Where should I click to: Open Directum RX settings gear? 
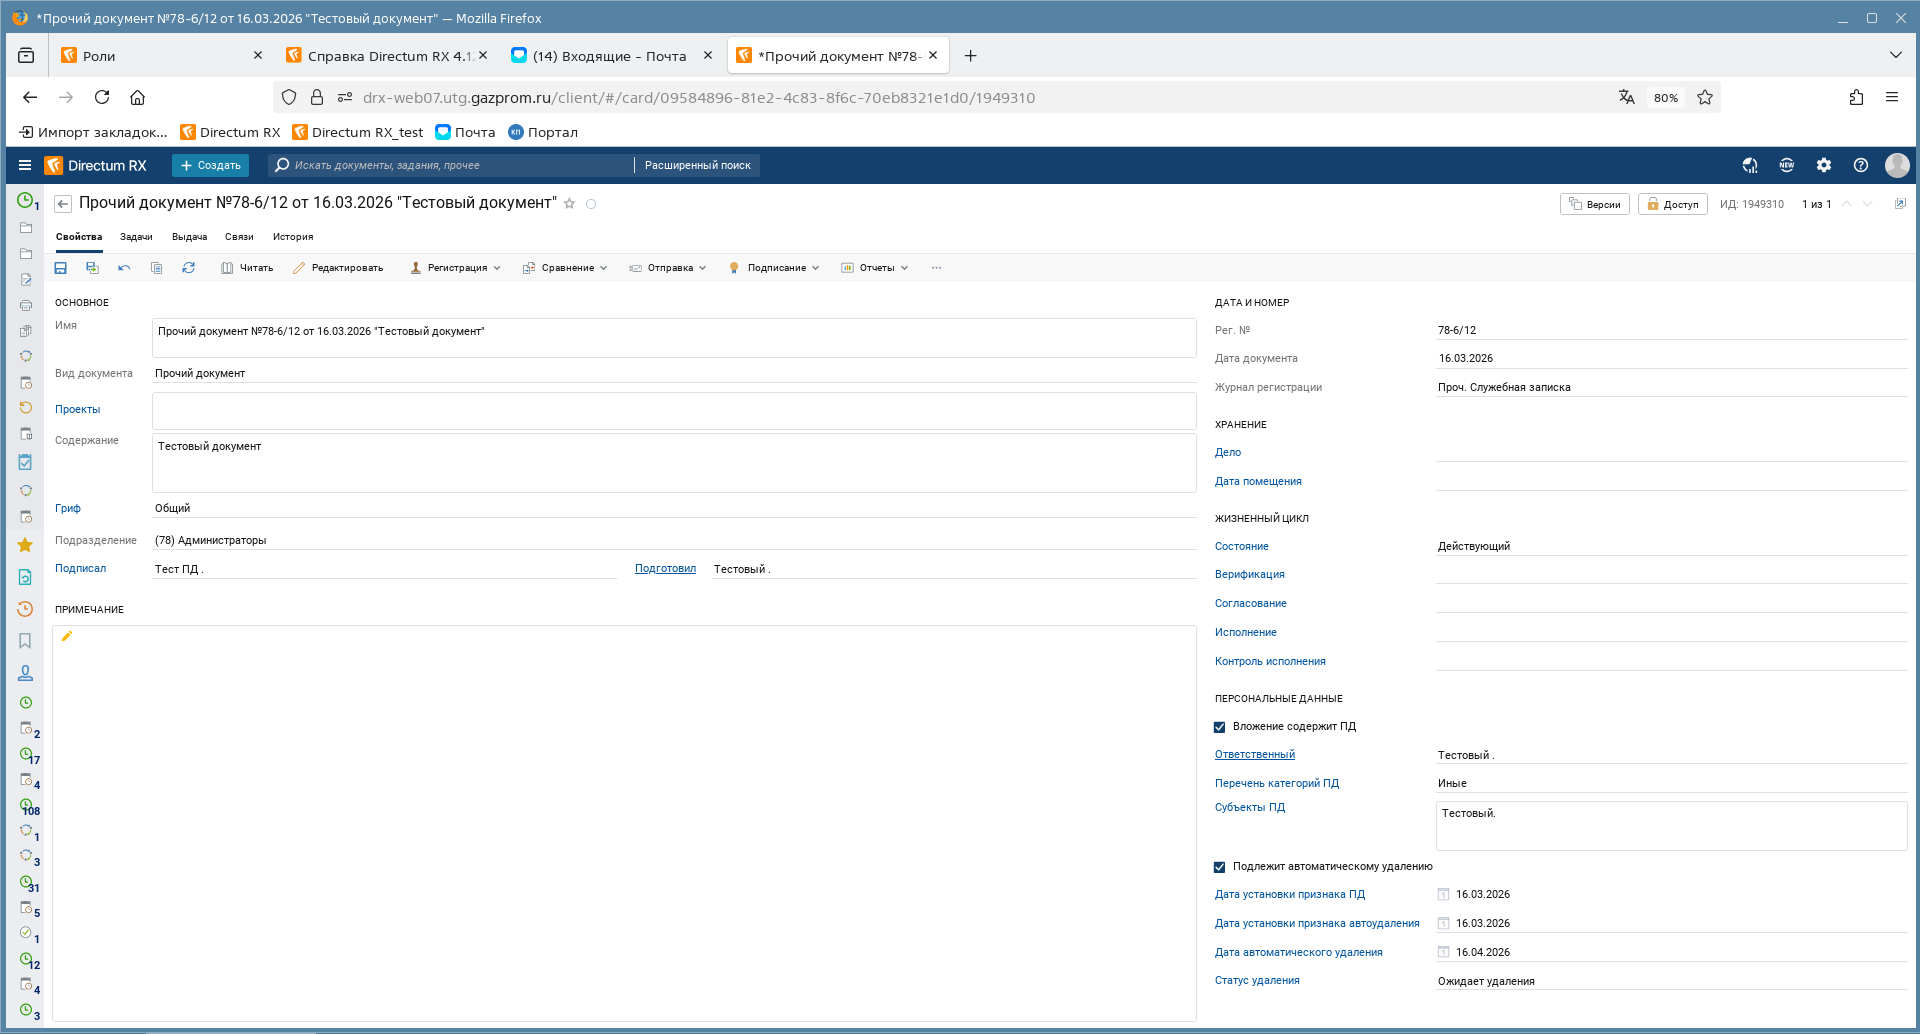pyautogui.click(x=1824, y=165)
